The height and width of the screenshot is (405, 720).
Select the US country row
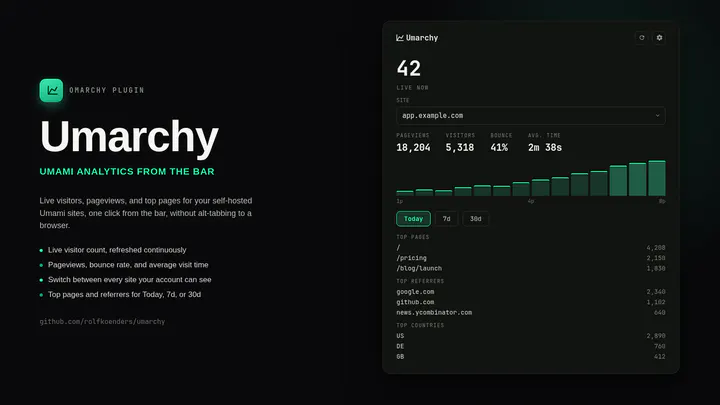pos(530,336)
